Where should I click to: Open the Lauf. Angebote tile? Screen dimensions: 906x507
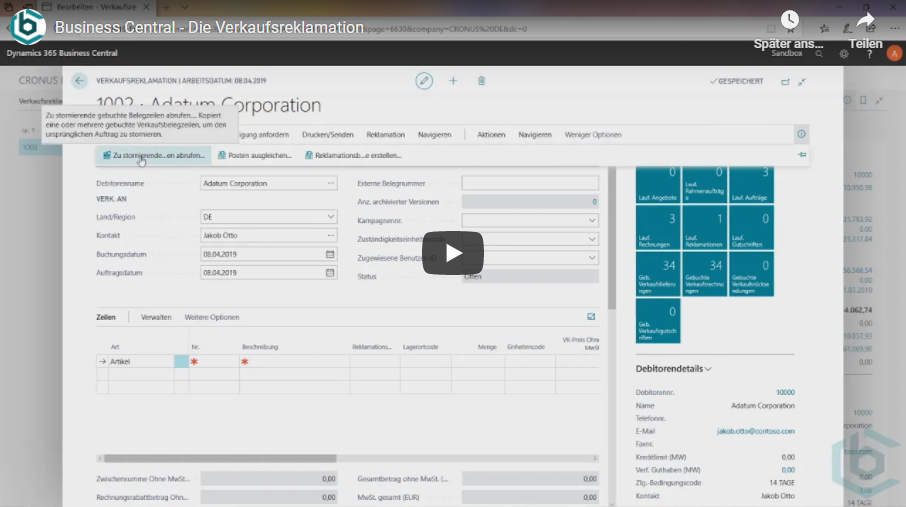[658, 184]
